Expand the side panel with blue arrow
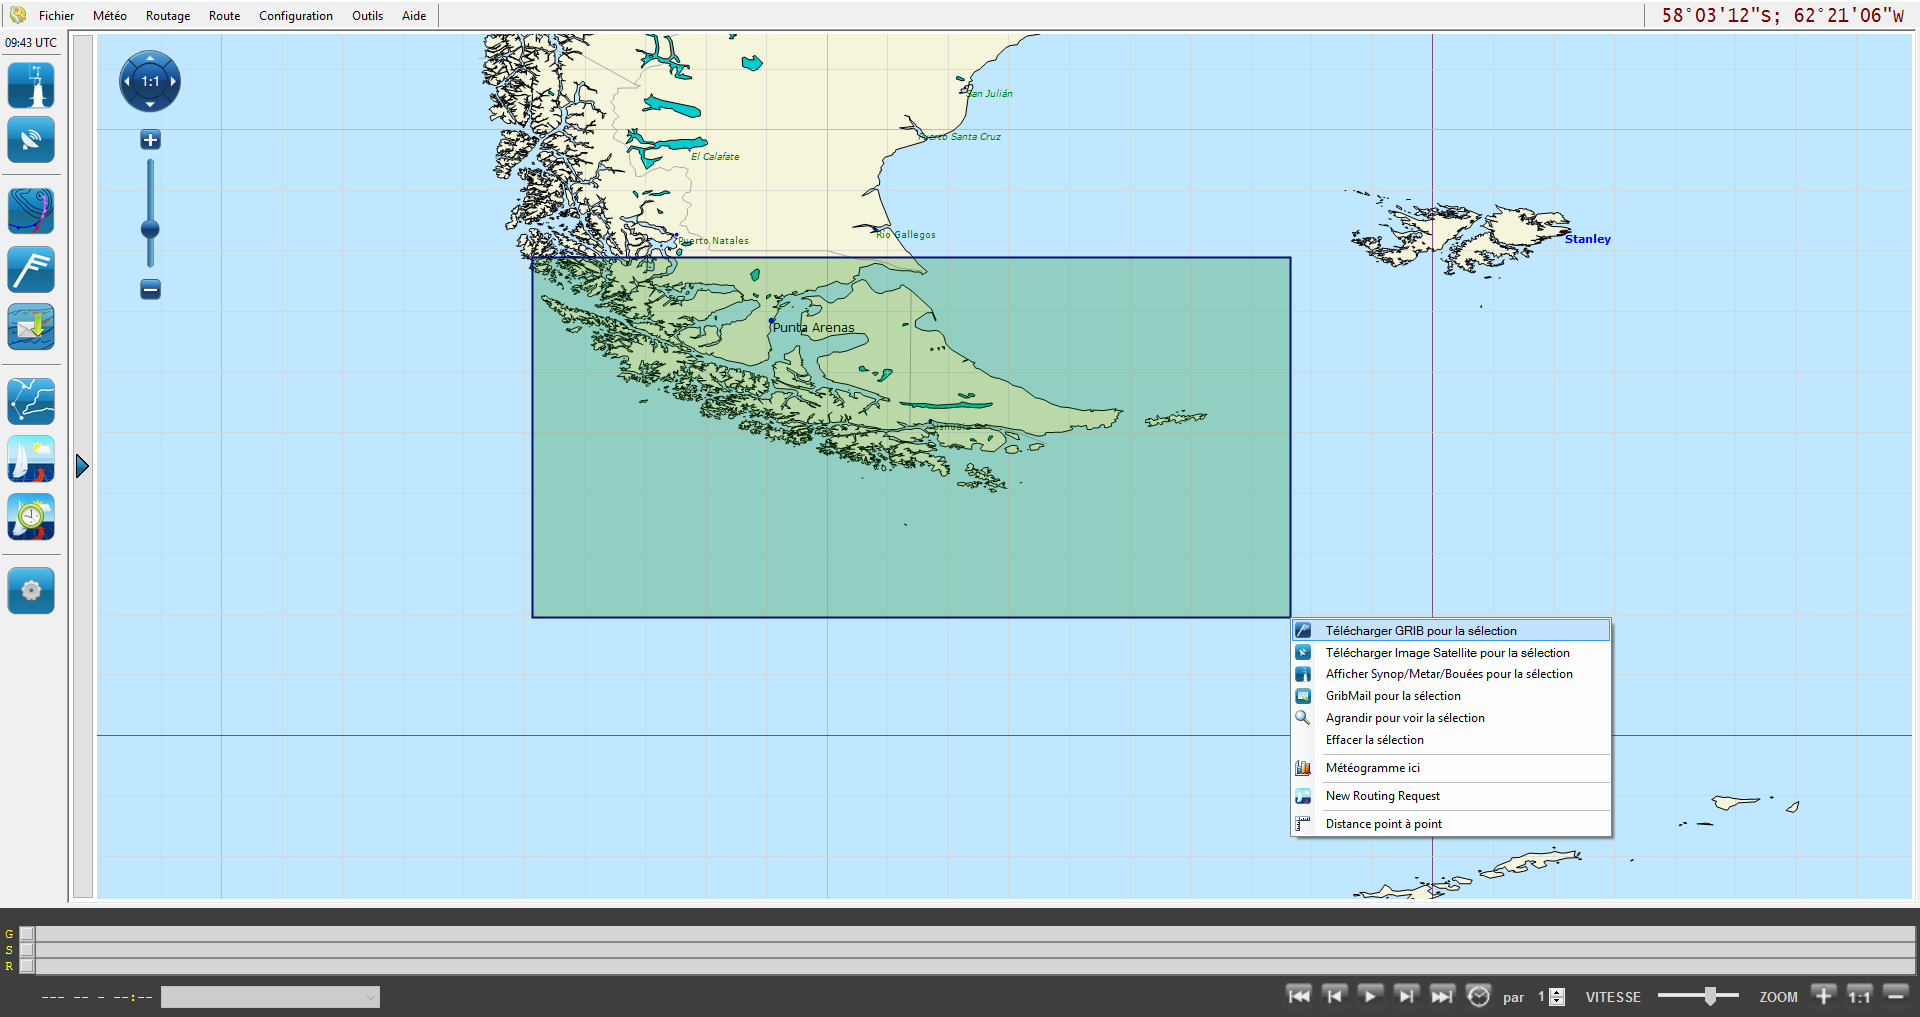This screenshot has width=1920, height=1017. (82, 466)
